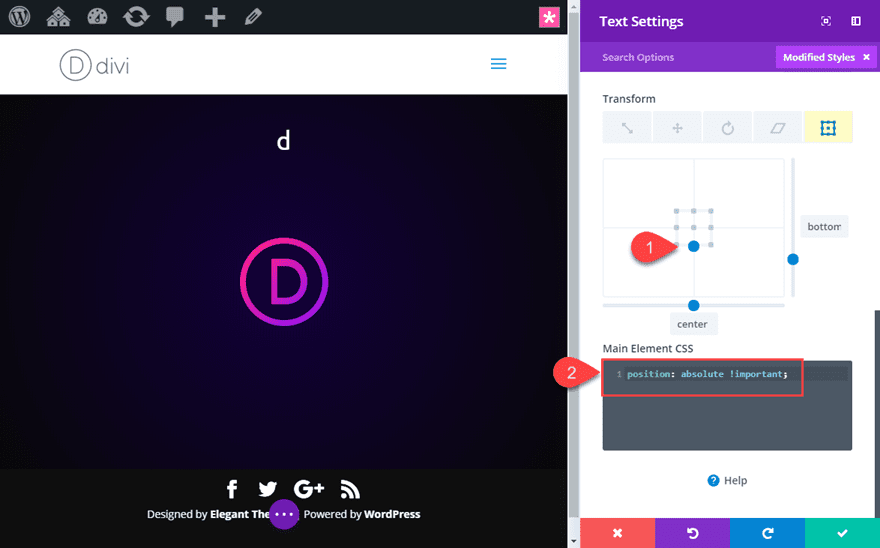Open the purple three-dots builder menu

[284, 514]
